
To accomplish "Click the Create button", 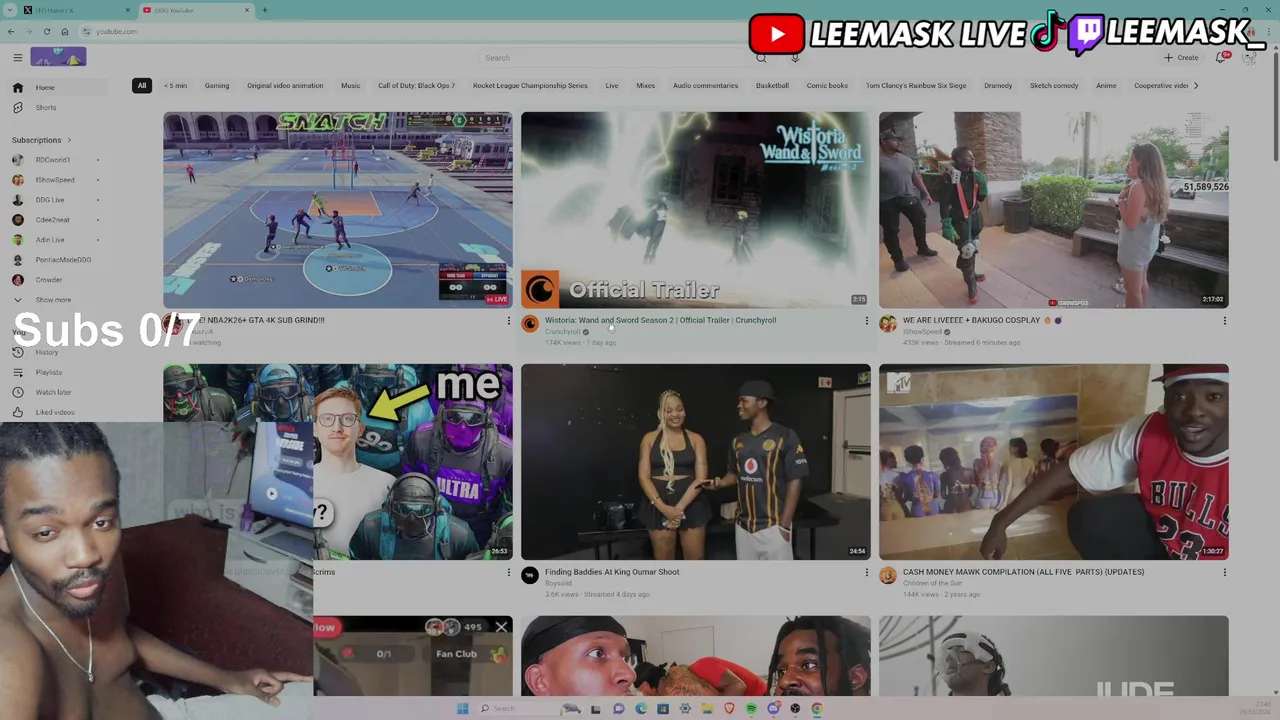I will coord(1182,58).
